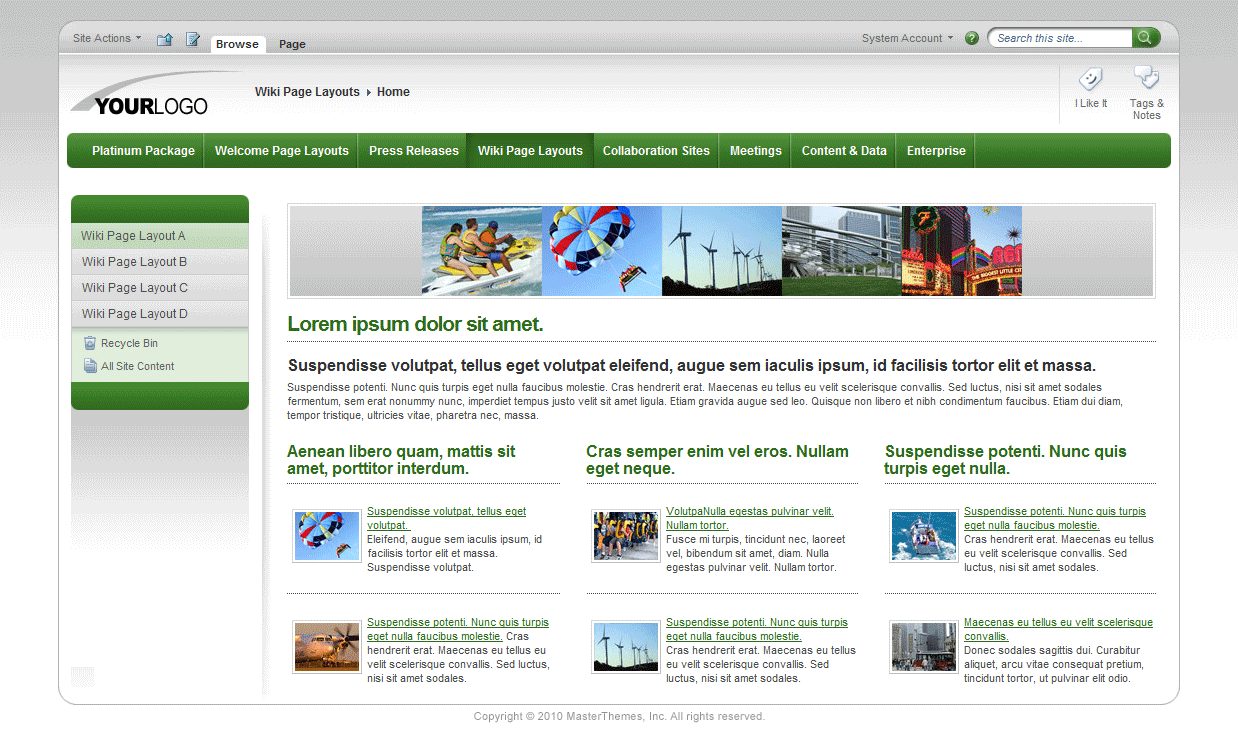
Task: Navigate to the Enterprise section
Action: click(935, 150)
